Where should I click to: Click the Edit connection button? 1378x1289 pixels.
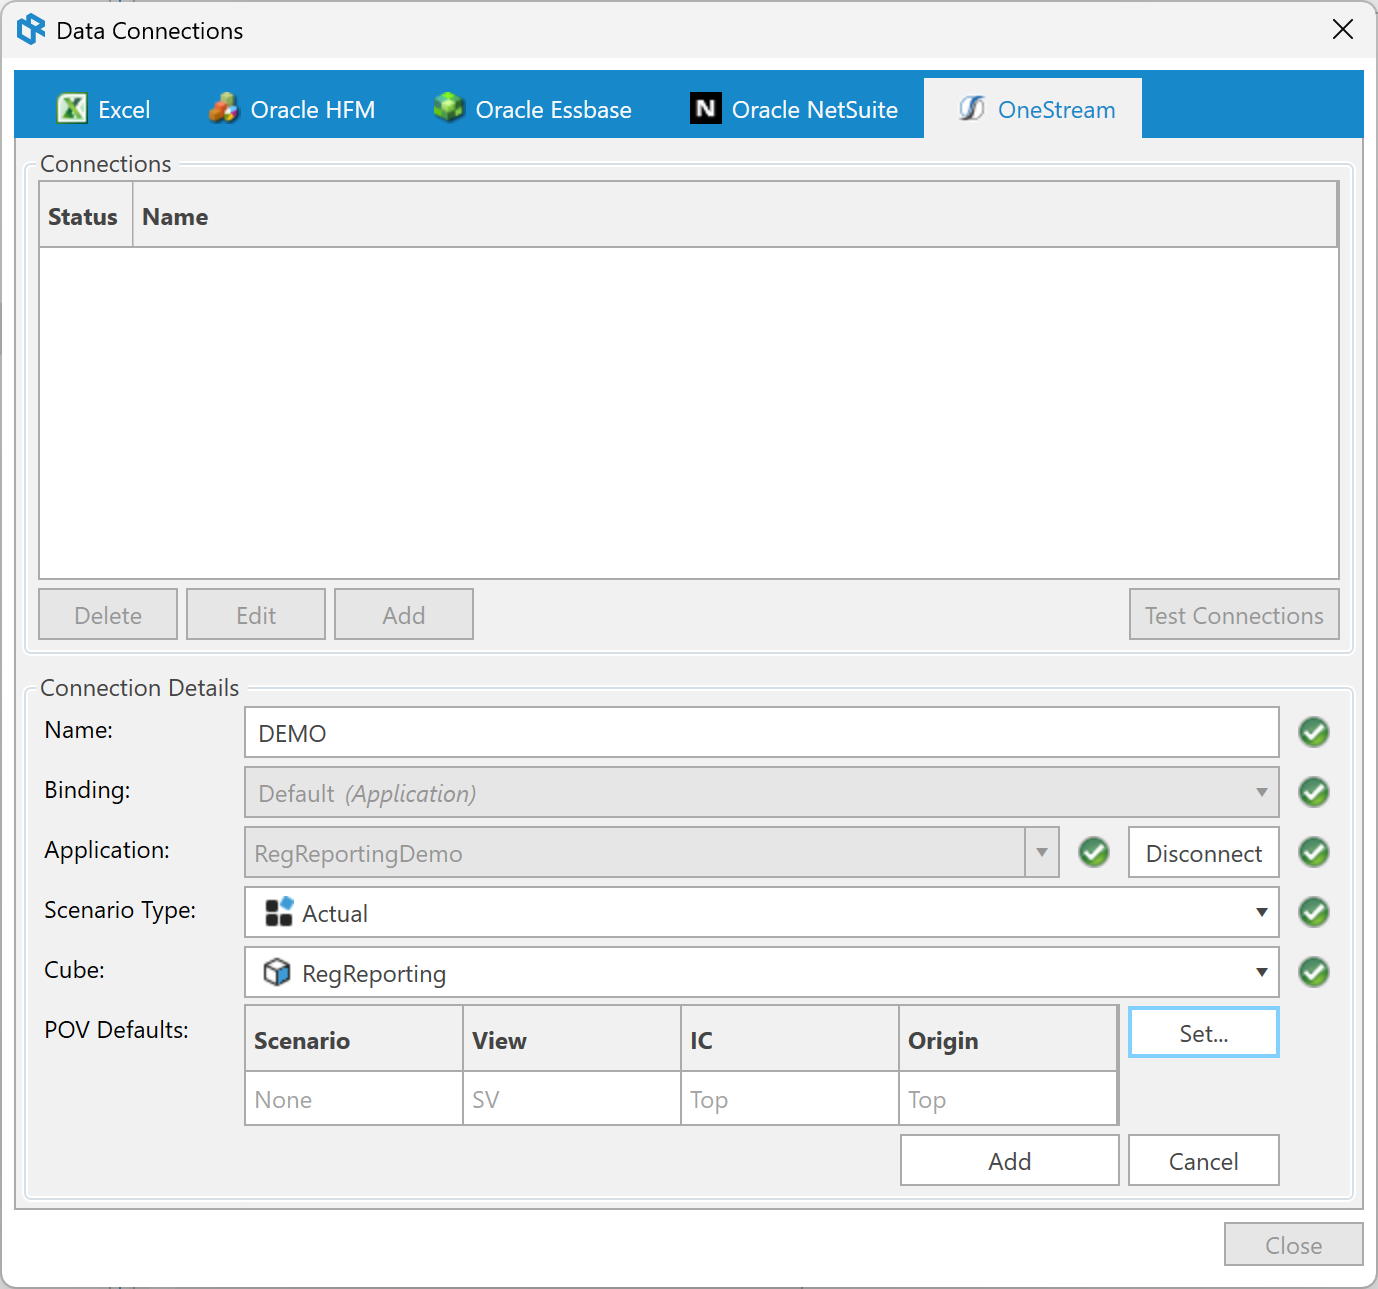coord(256,614)
